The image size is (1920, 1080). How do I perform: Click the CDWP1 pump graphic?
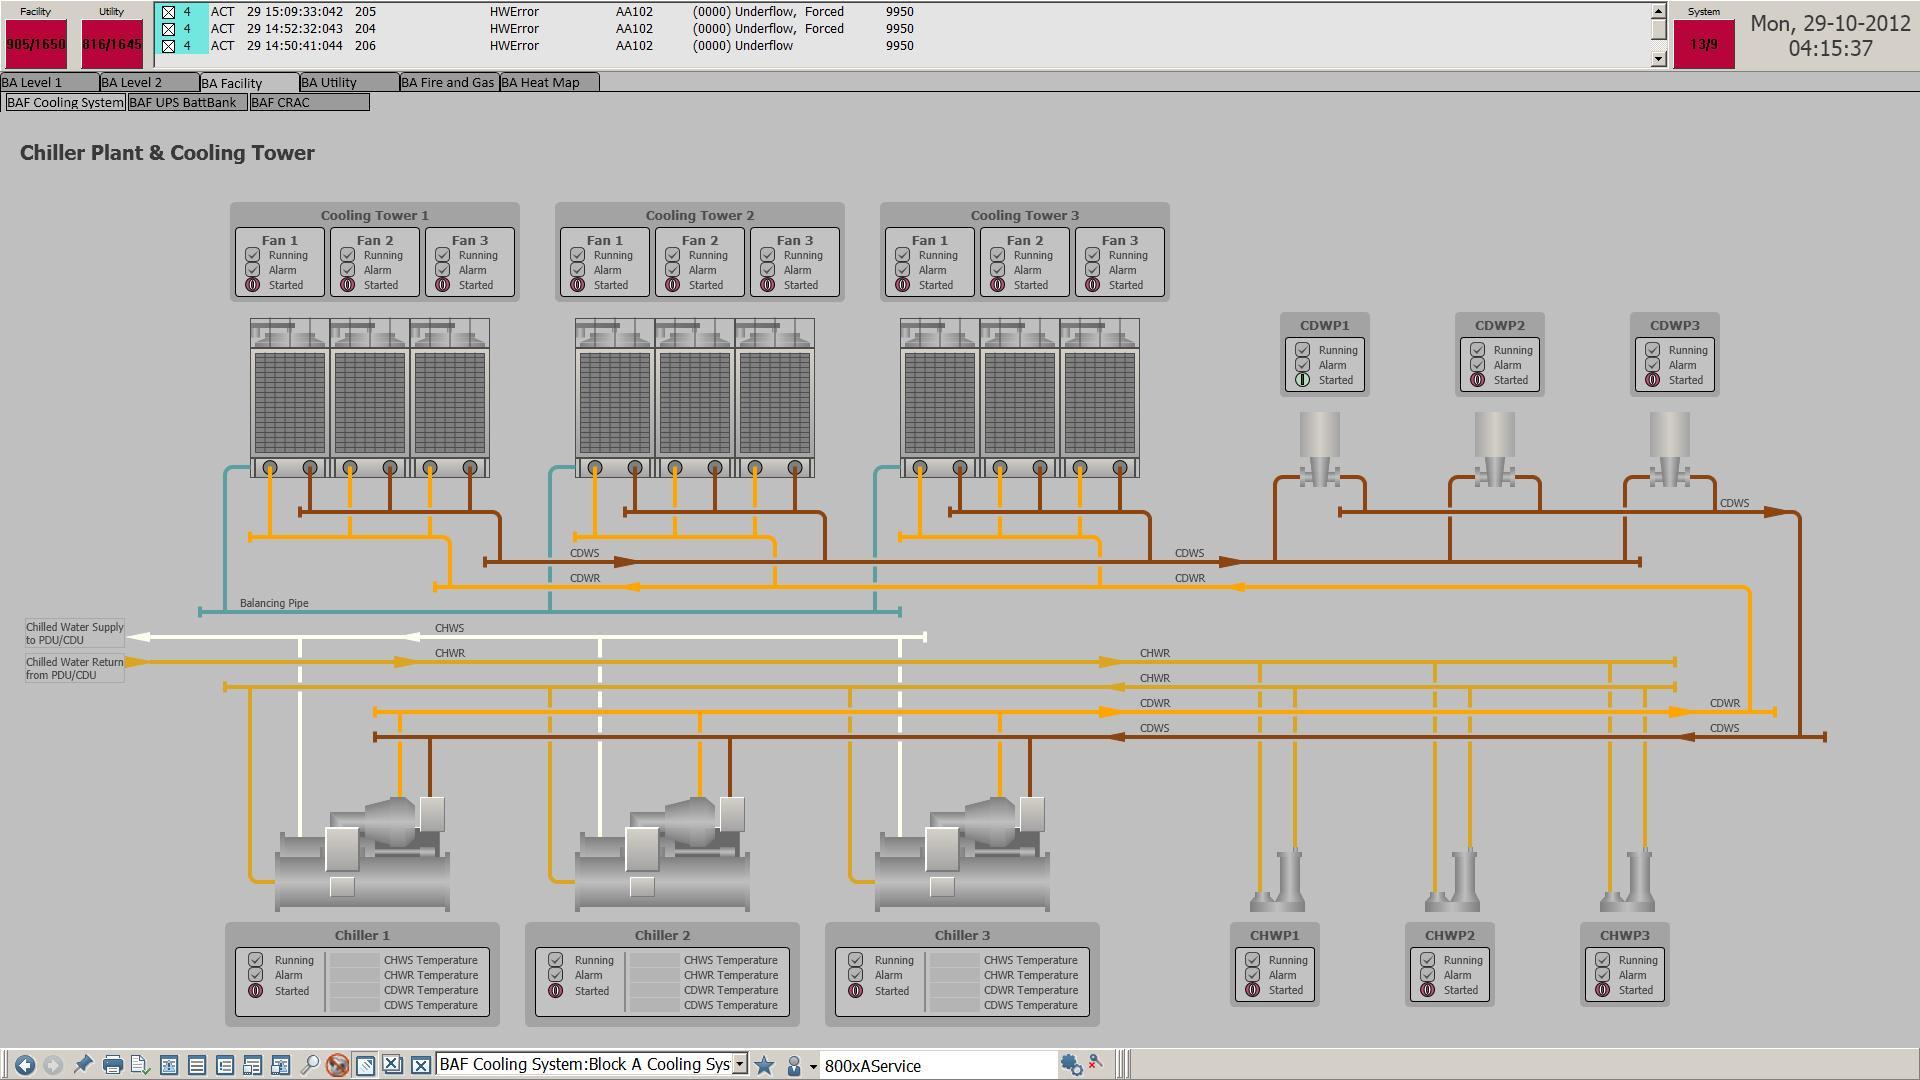pyautogui.click(x=1319, y=450)
